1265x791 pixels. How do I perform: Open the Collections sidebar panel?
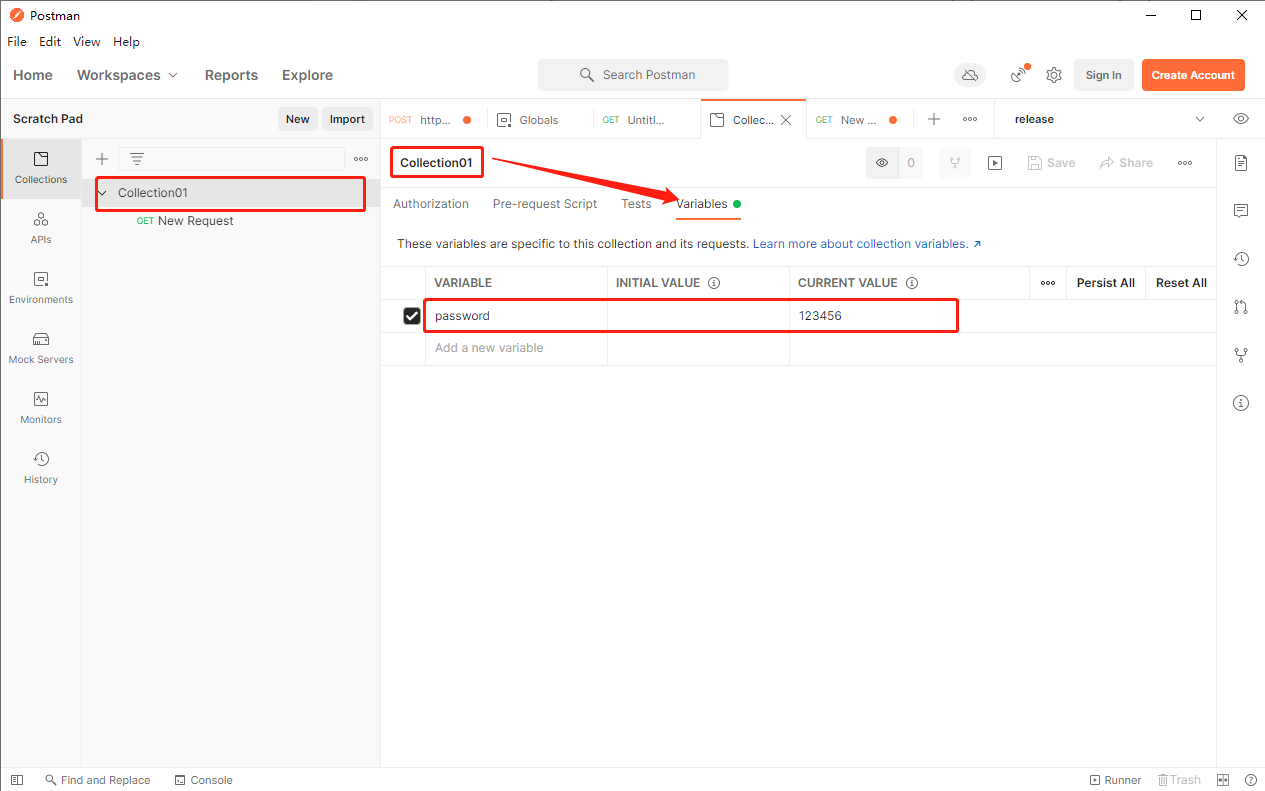point(41,167)
